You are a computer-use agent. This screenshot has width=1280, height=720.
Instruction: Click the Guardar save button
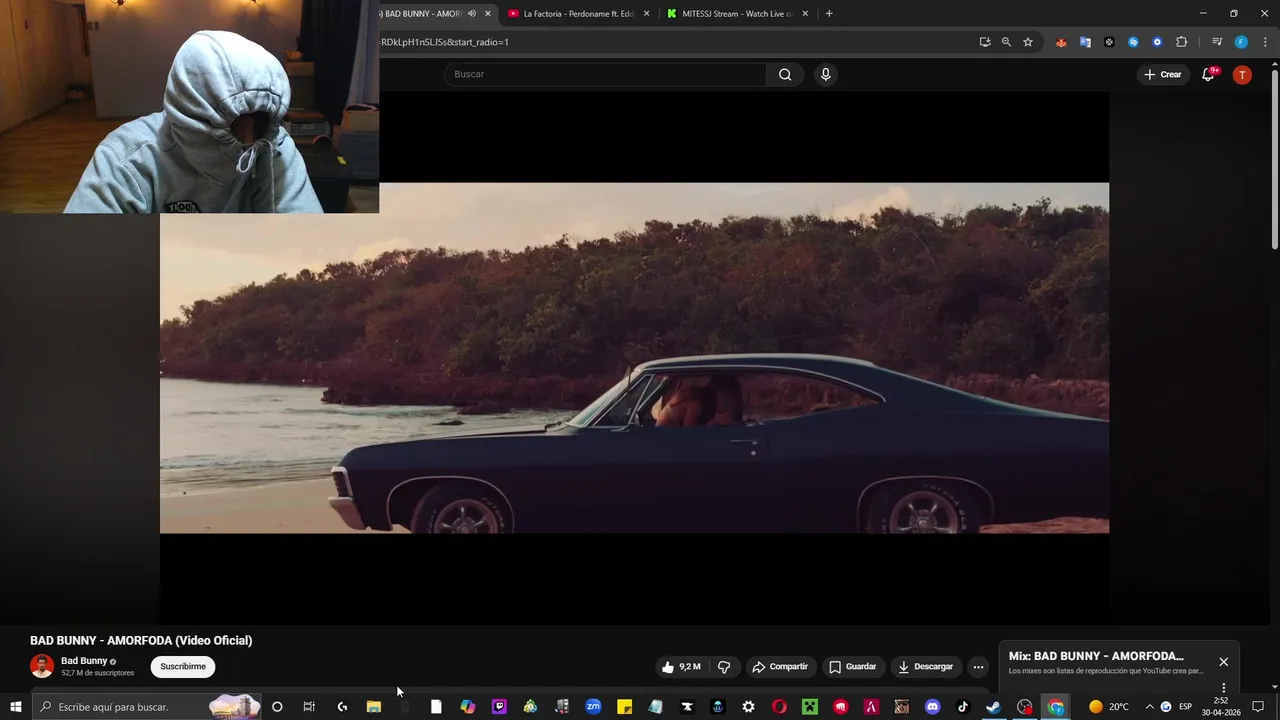pos(853,666)
